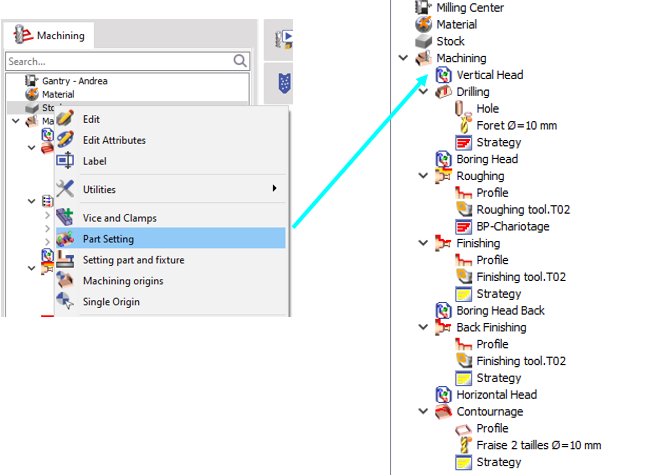Screen dimensions: 657x475
Task: Click the Boring Head Back icon
Action: [x=445, y=310]
